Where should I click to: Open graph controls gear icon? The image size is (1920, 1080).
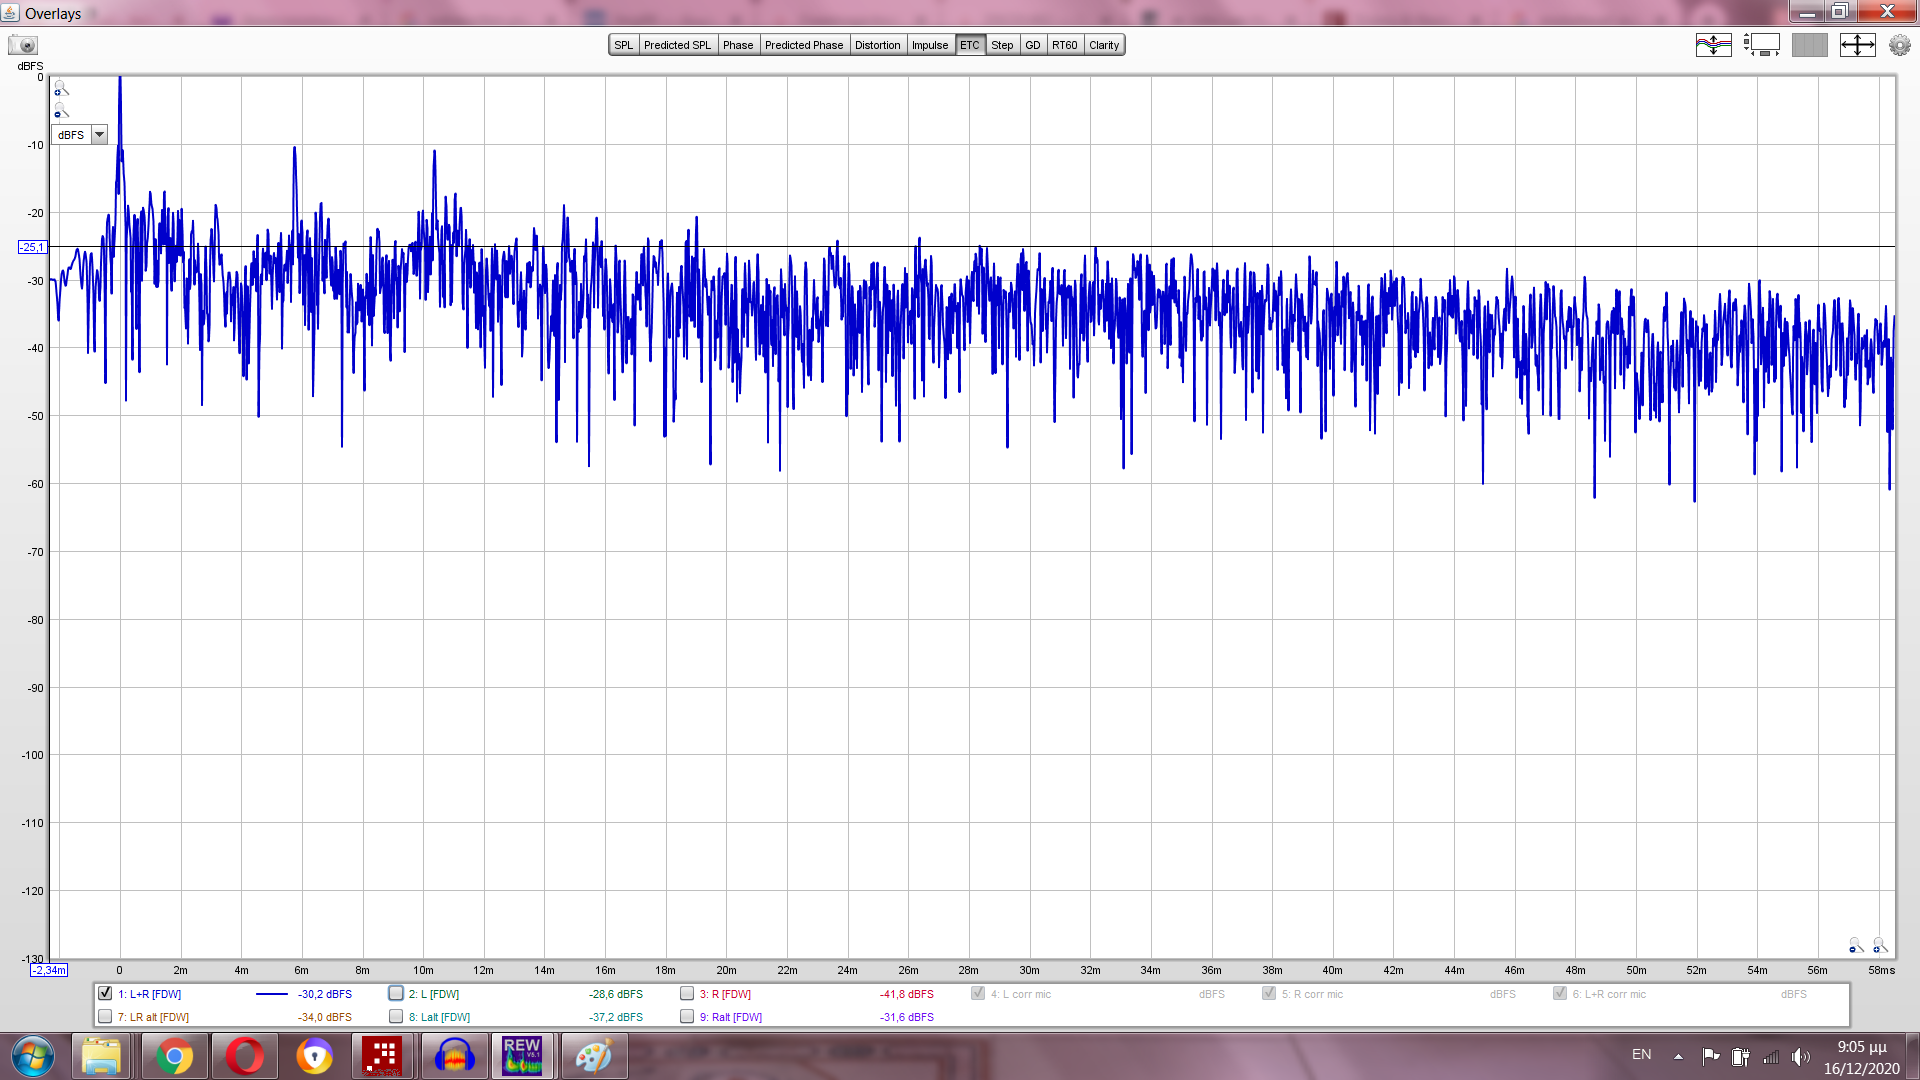[1899, 45]
